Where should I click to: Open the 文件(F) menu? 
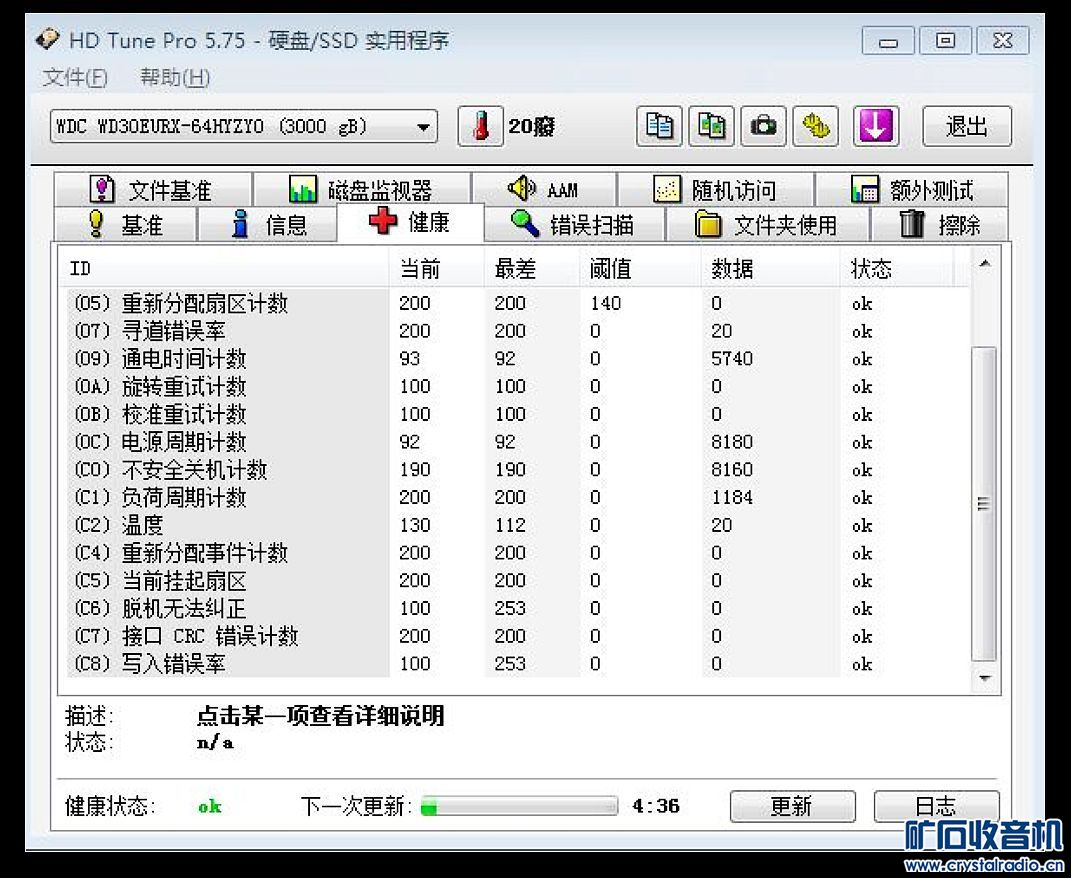[75, 77]
